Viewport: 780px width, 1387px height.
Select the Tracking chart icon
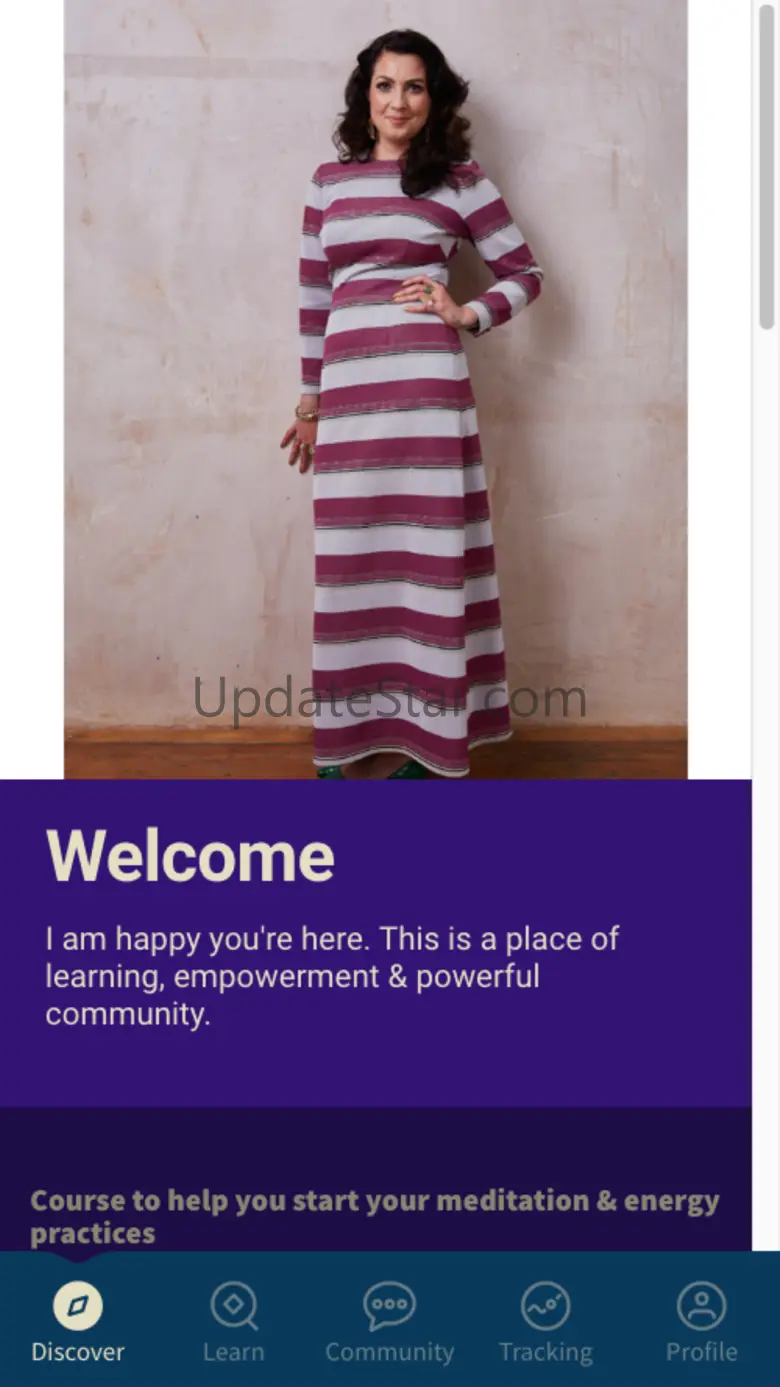pyautogui.click(x=545, y=1306)
